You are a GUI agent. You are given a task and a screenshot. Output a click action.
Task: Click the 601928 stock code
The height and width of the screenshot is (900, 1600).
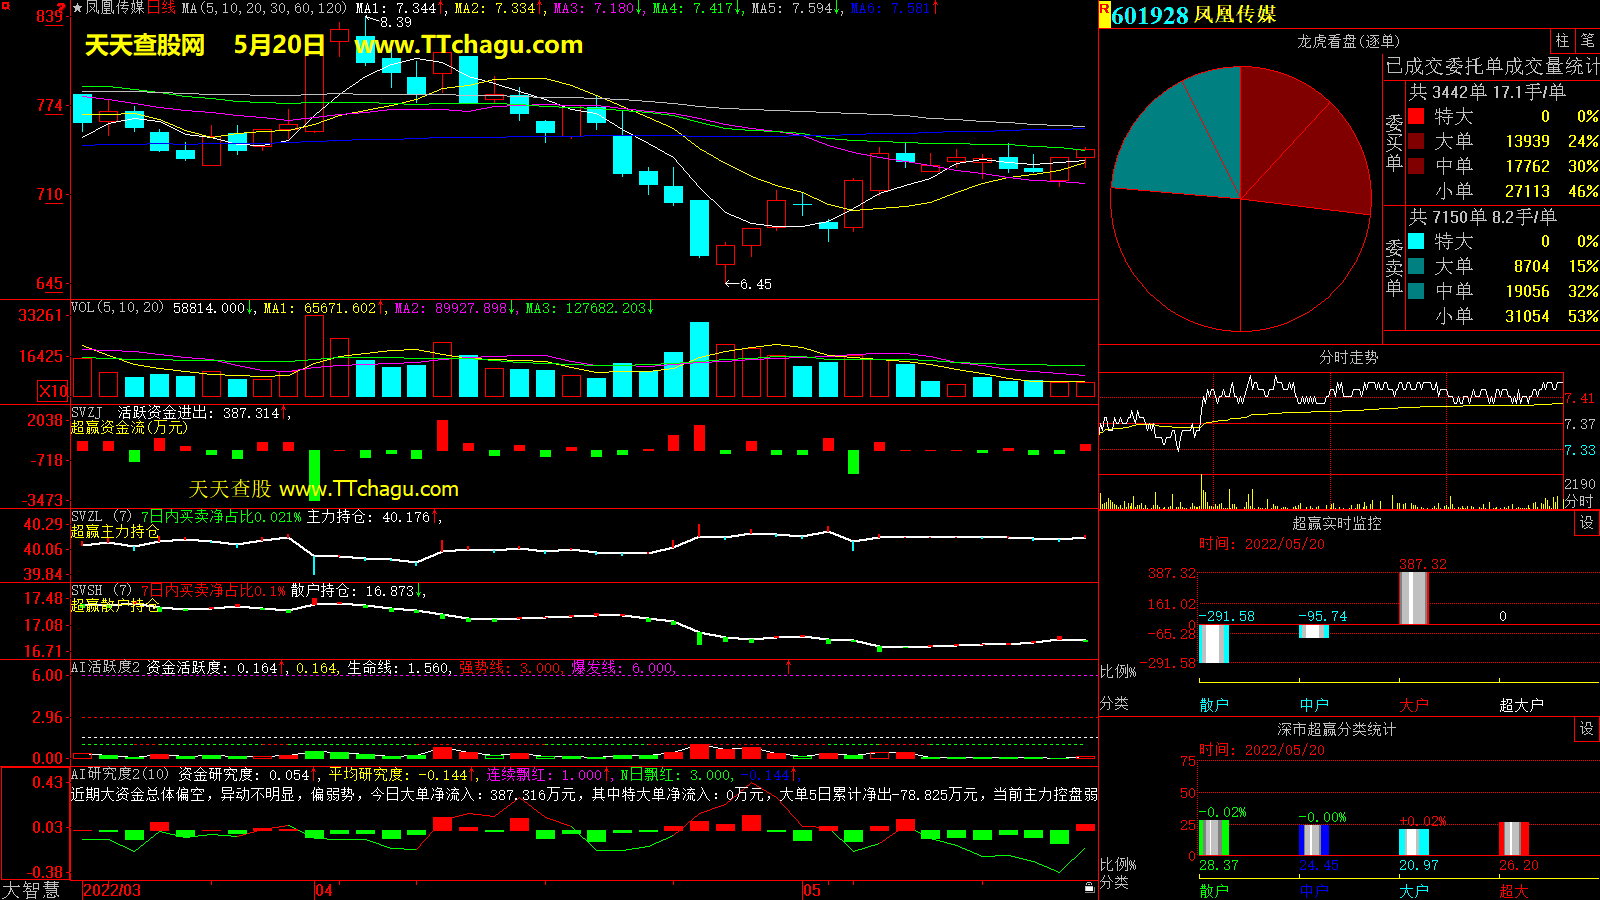tap(1150, 15)
